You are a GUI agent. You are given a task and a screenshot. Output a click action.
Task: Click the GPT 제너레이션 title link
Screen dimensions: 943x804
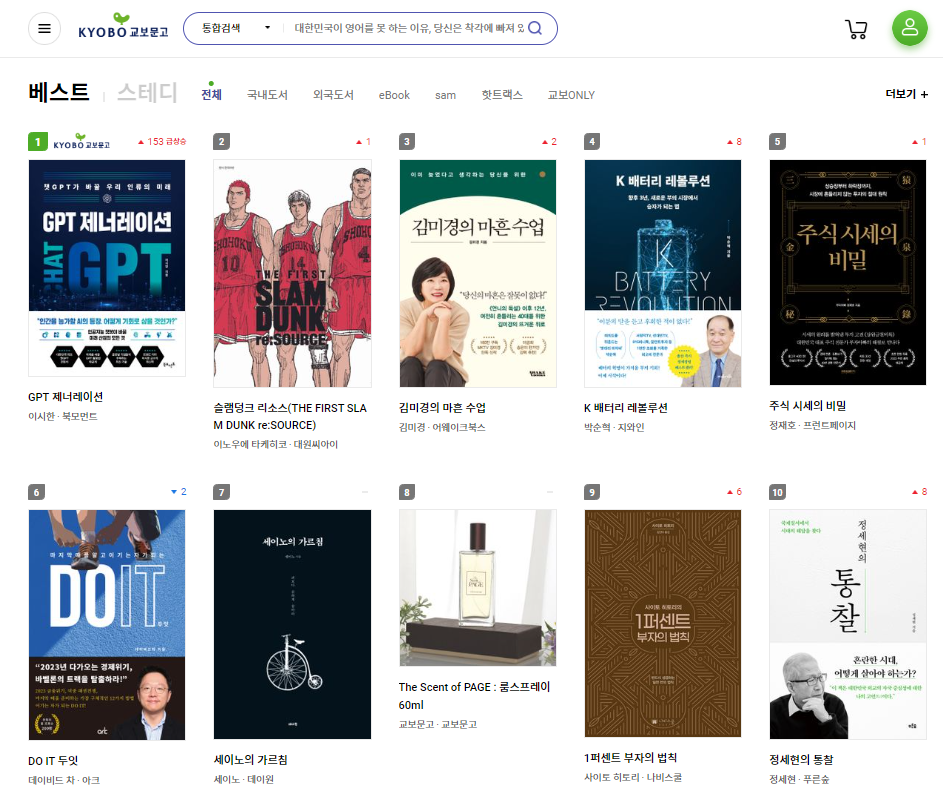pos(66,397)
